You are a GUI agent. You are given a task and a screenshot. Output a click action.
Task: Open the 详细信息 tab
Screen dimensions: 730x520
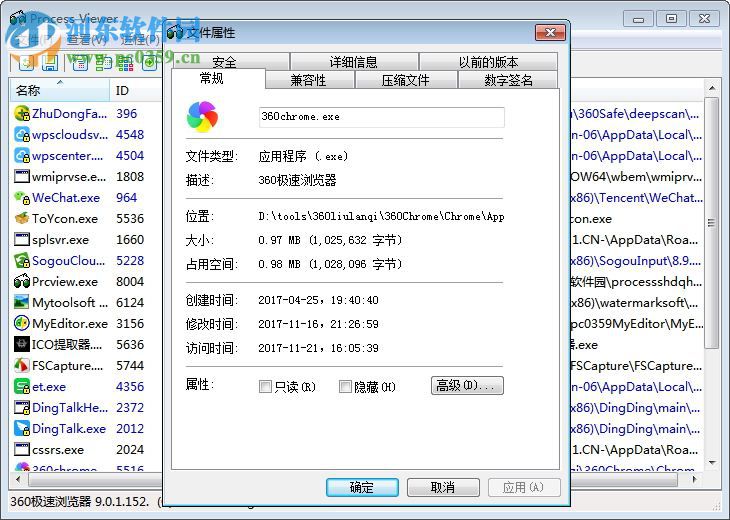tap(354, 61)
